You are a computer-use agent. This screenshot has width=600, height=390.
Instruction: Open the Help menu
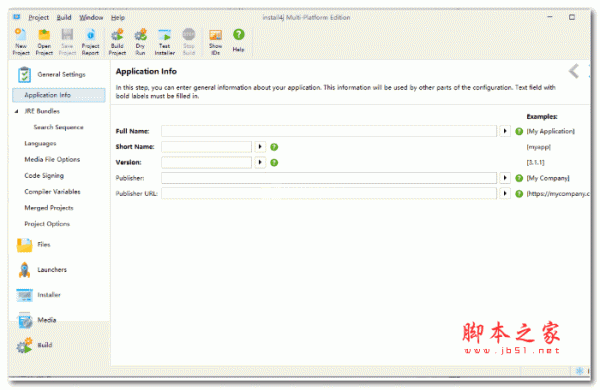coord(118,18)
